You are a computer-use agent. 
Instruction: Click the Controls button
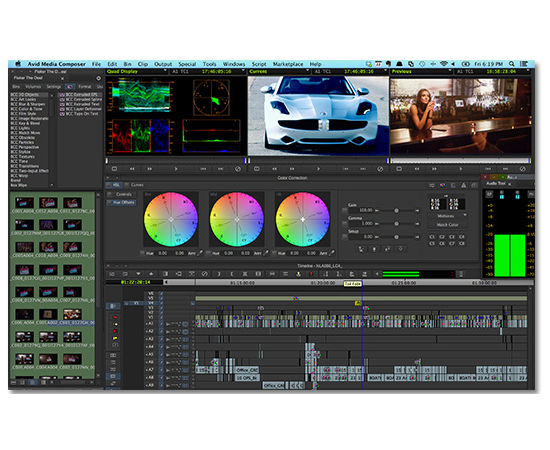pos(120,194)
